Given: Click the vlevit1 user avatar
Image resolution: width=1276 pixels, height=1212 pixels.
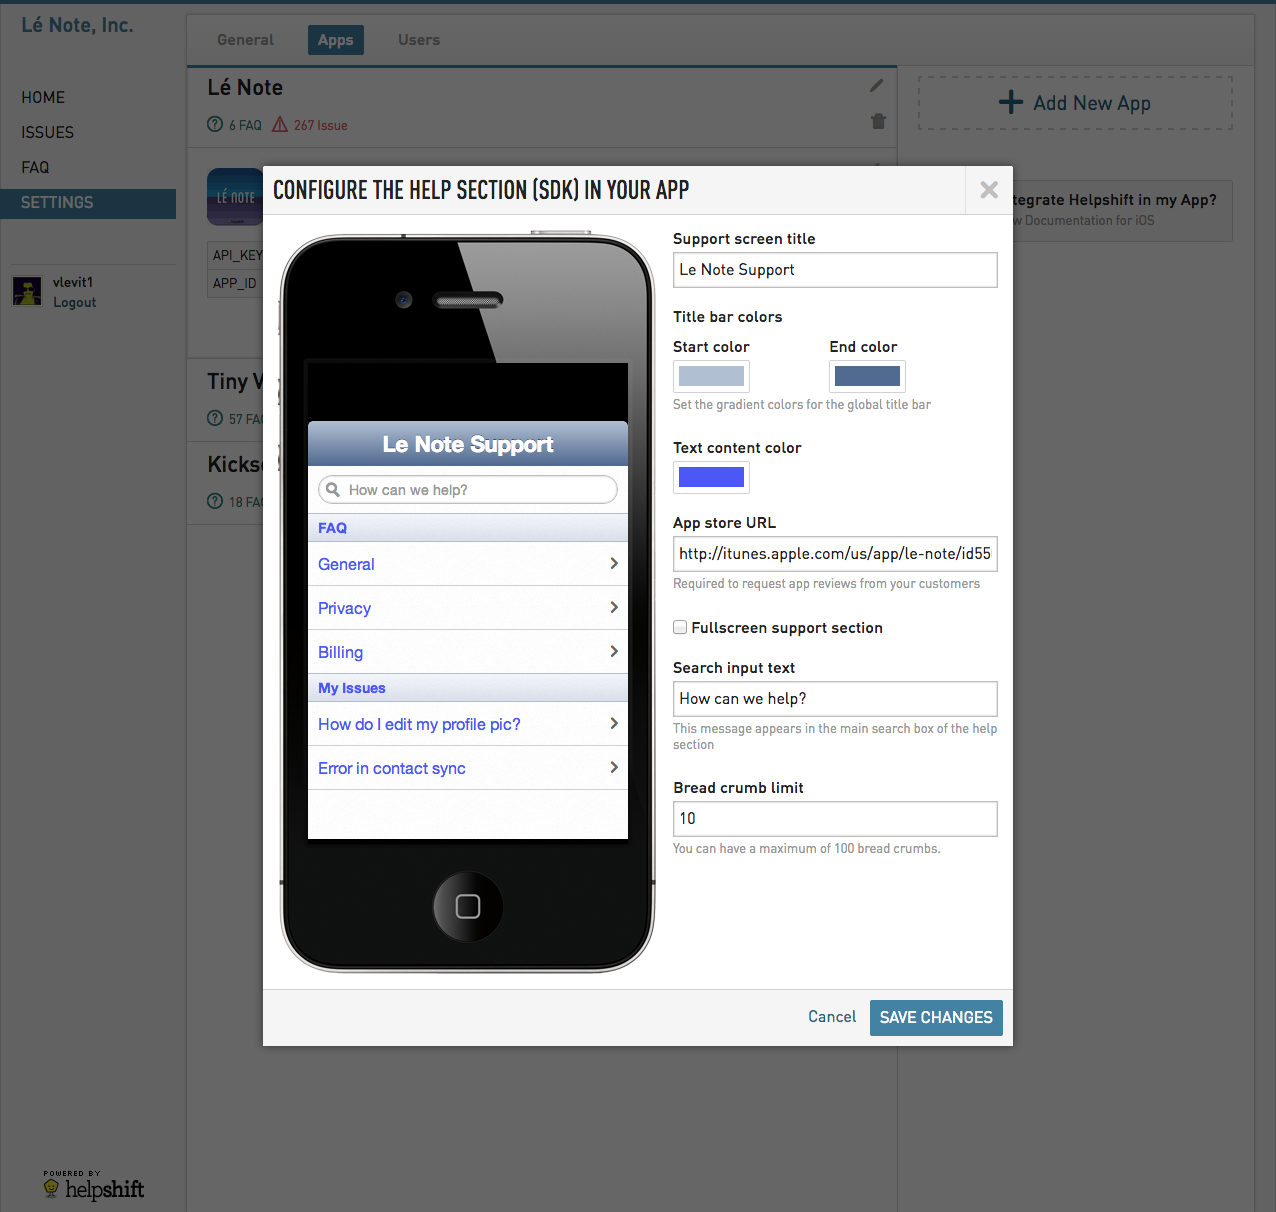Looking at the screenshot, I should pos(27,291).
